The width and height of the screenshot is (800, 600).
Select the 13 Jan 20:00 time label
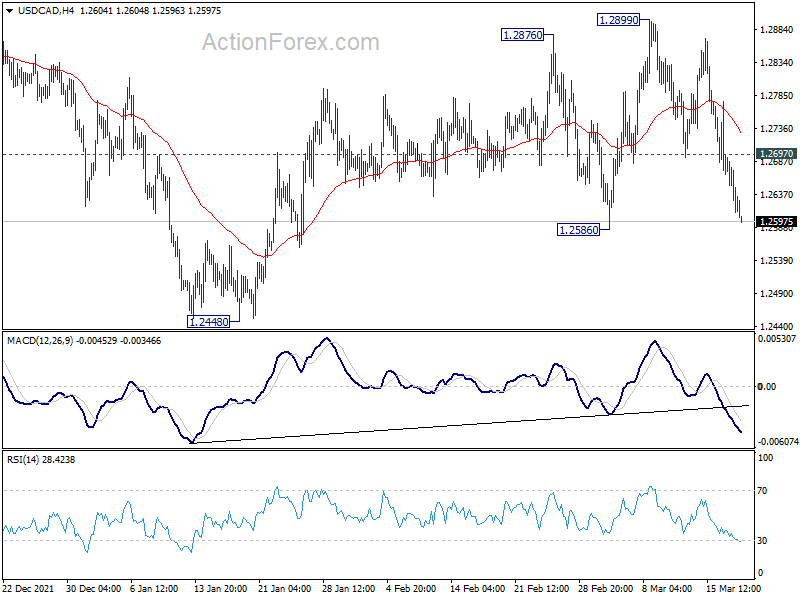point(220,589)
